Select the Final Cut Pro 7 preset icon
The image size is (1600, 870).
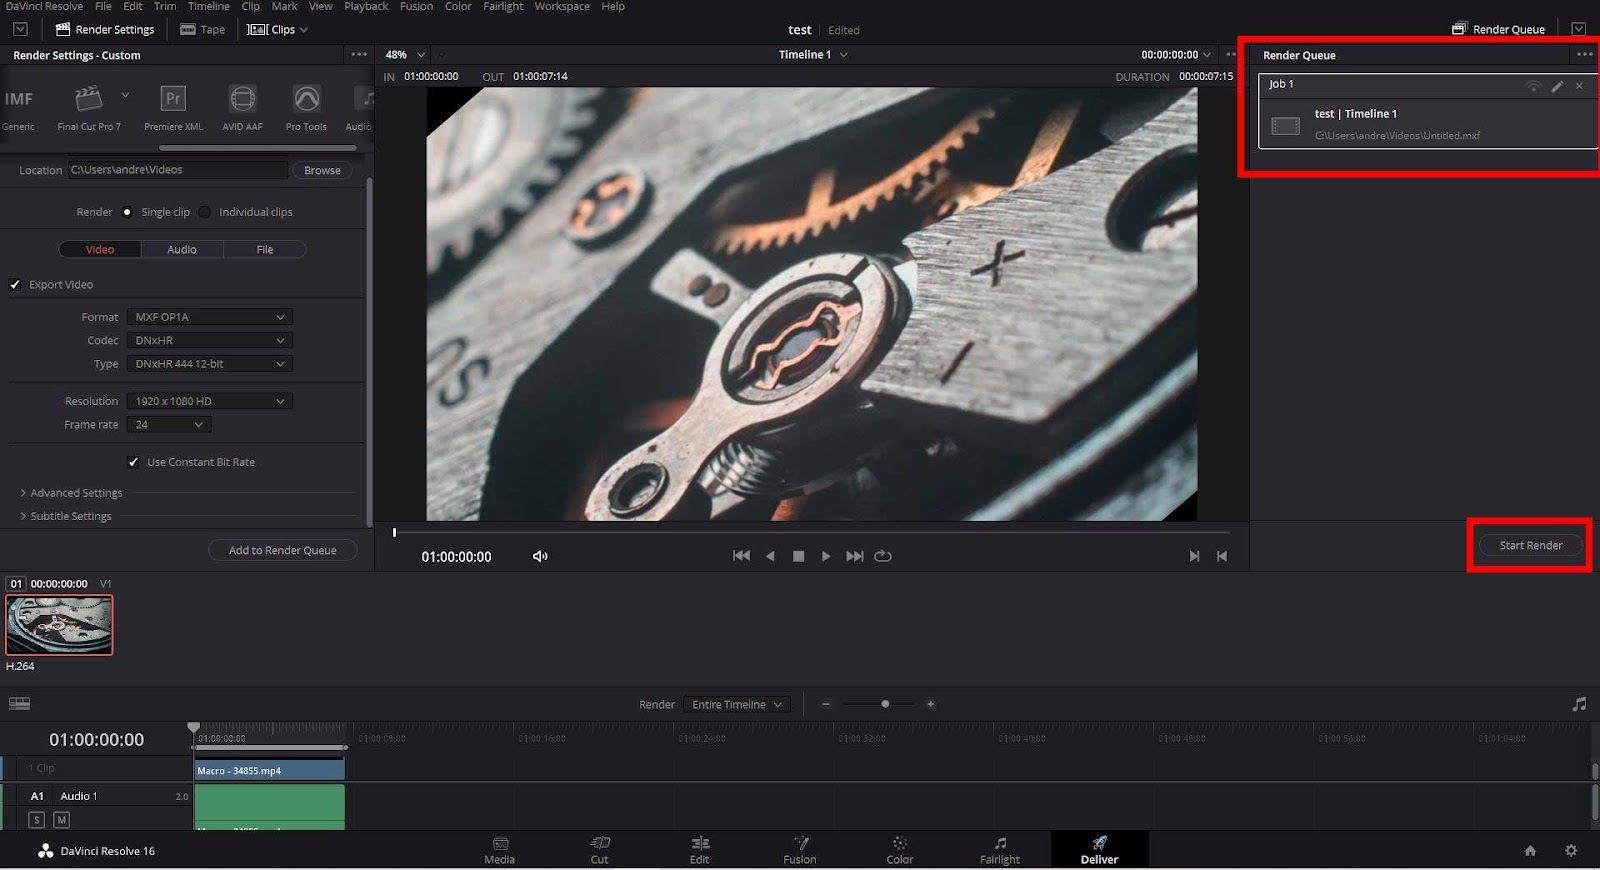coord(88,99)
